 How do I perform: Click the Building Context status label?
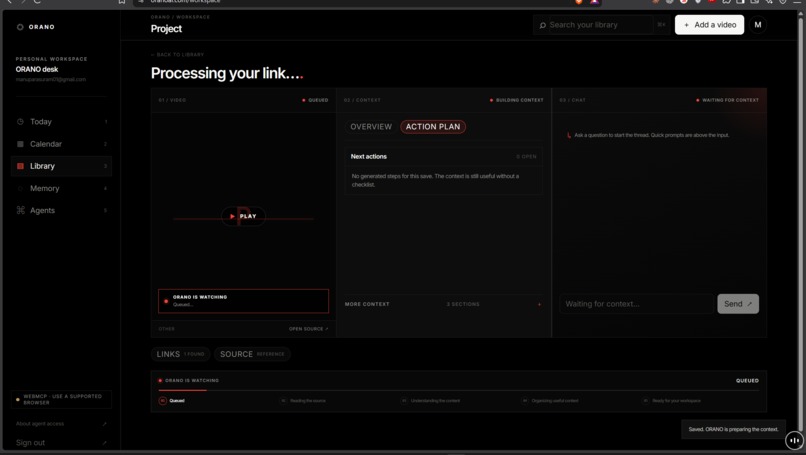click(x=517, y=100)
